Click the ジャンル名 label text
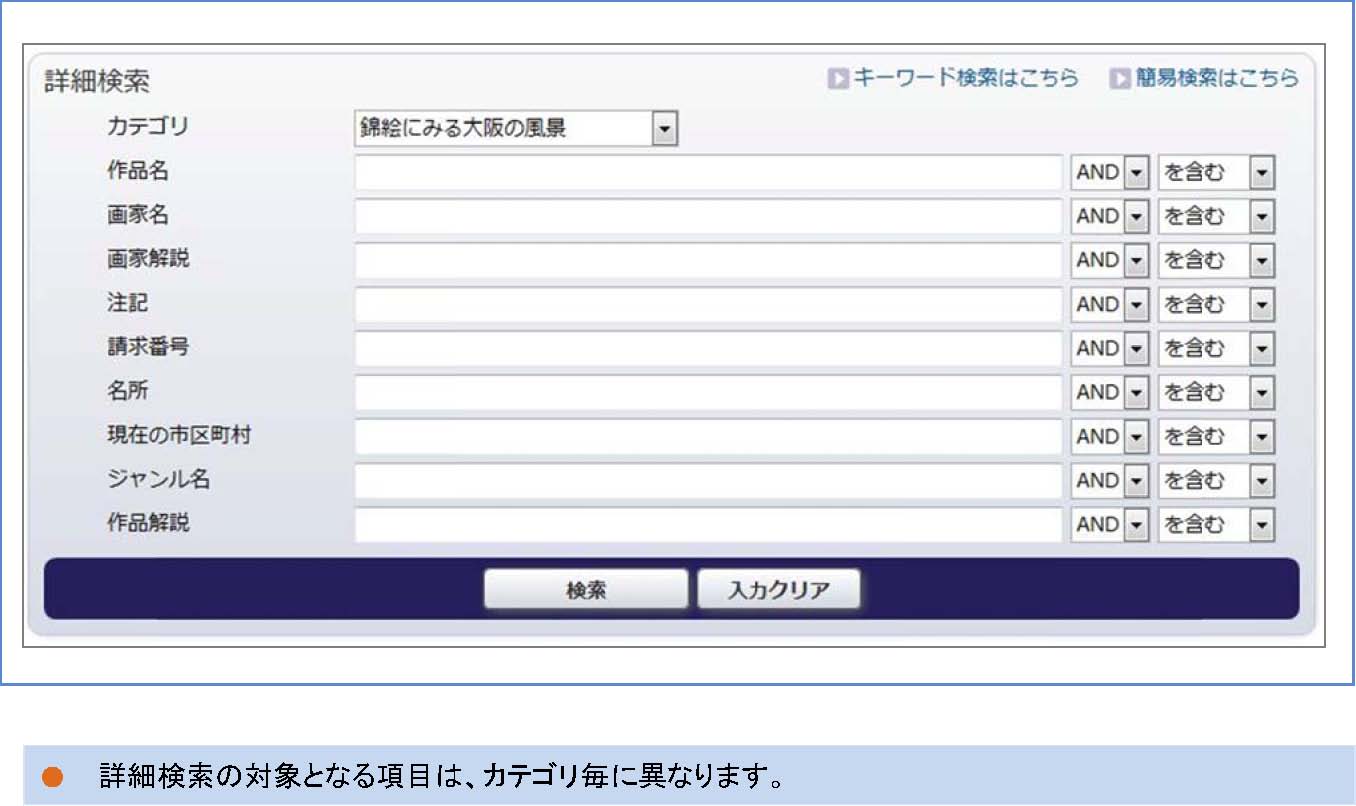1356x806 pixels. click(x=159, y=479)
